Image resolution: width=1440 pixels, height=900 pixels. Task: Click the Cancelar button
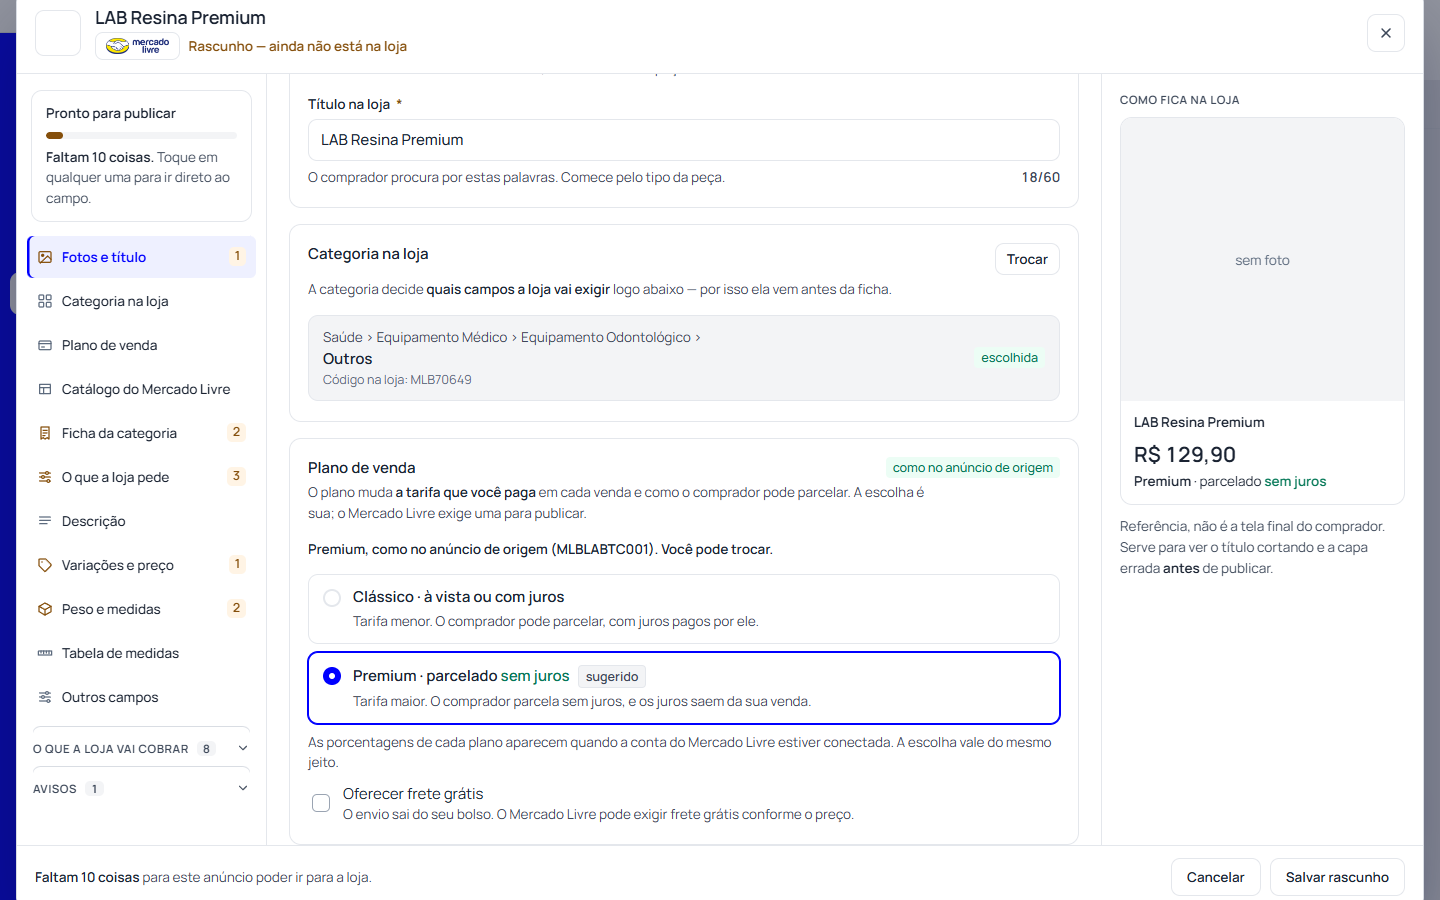(1215, 877)
